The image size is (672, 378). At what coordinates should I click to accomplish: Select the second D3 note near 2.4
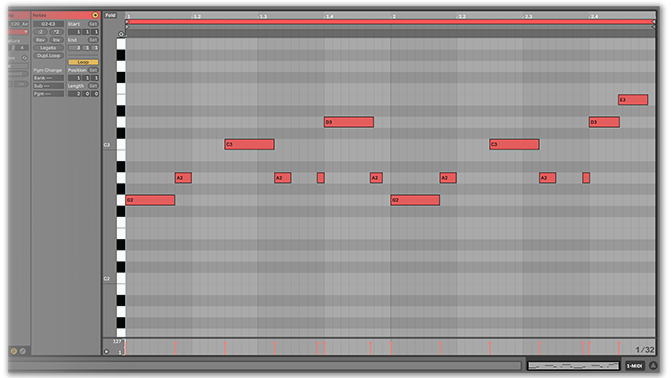pos(604,122)
